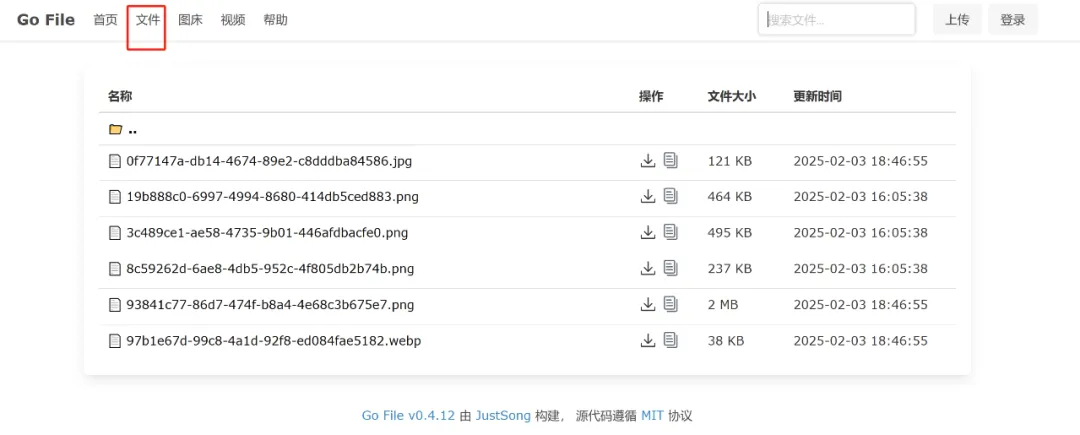
Task: Copy link icon for 0f77147a .jpg
Action: coord(671,161)
